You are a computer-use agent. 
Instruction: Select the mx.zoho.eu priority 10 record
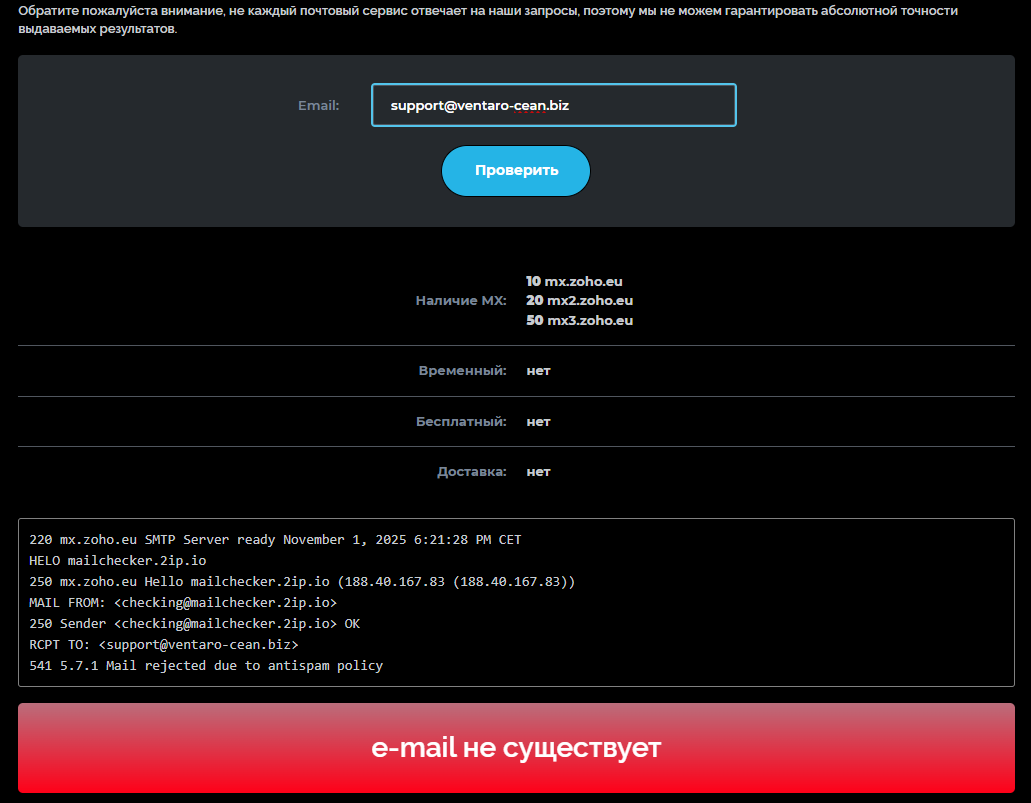(x=574, y=281)
